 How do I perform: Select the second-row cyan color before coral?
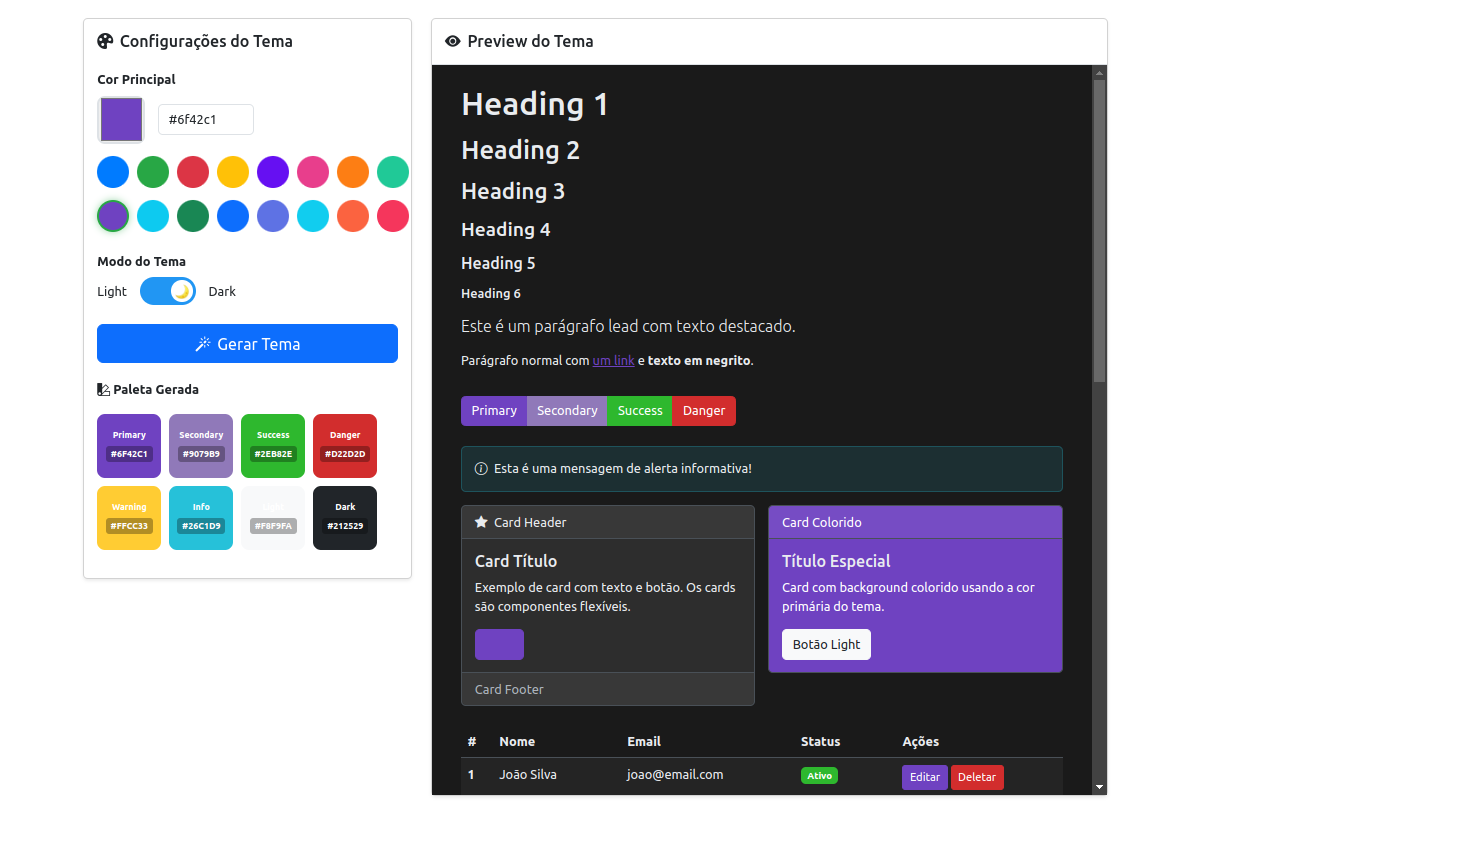313,216
